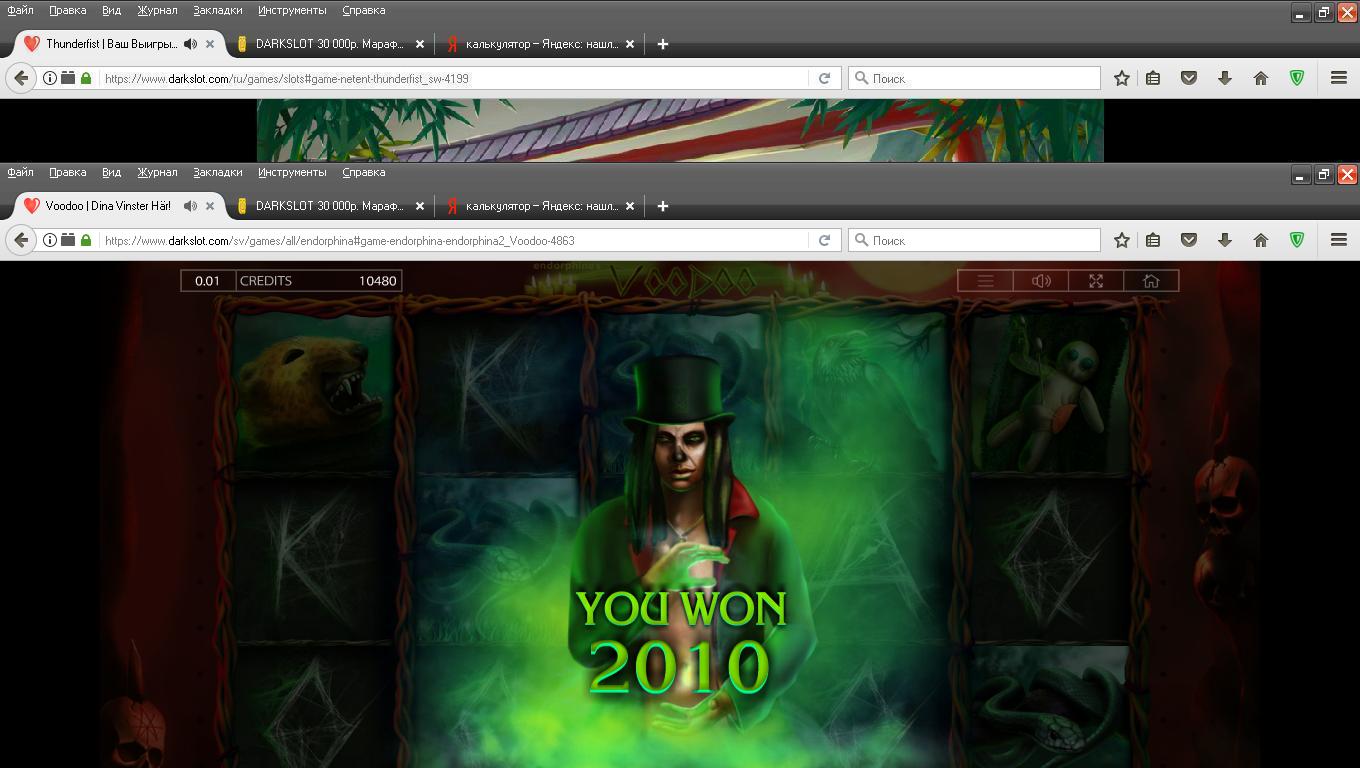This screenshot has height=768, width=1360.
Task: Open downloads arrow in Voodoo window
Action: [x=1224, y=240]
